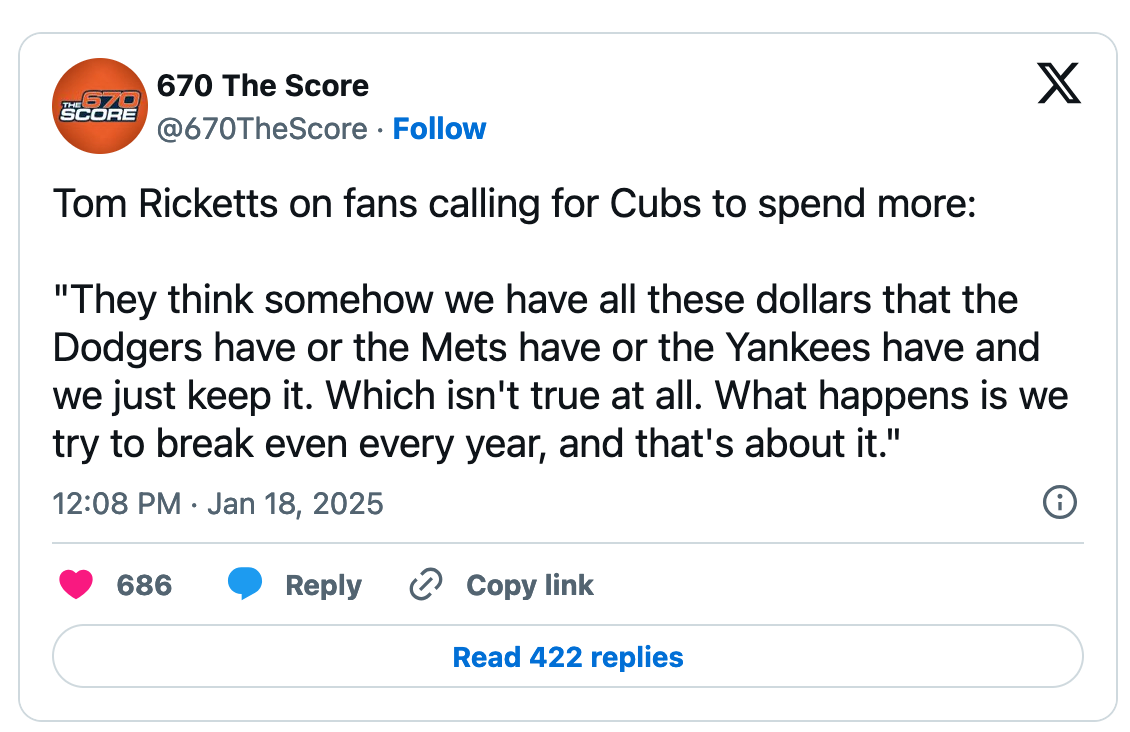Click the @670TheScore handle
The image size is (1130, 732).
[262, 129]
